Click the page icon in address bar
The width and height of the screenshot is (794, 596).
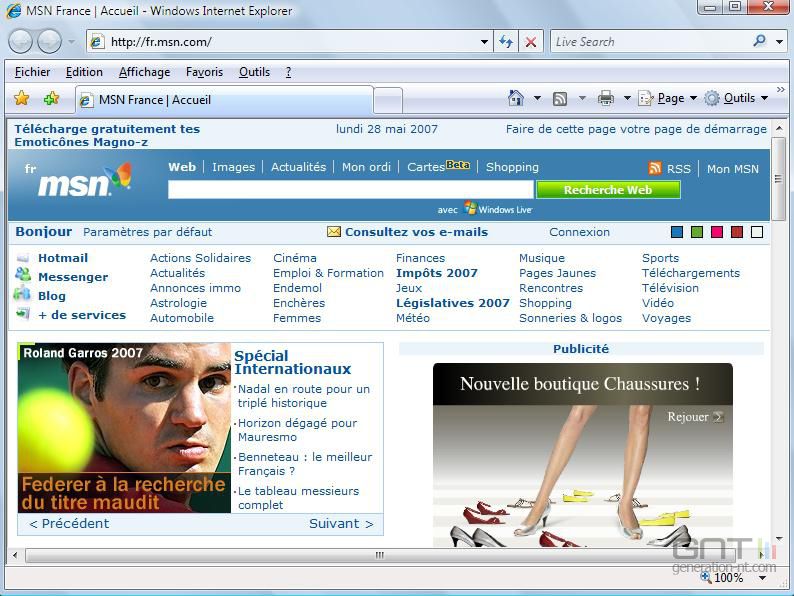[97, 42]
